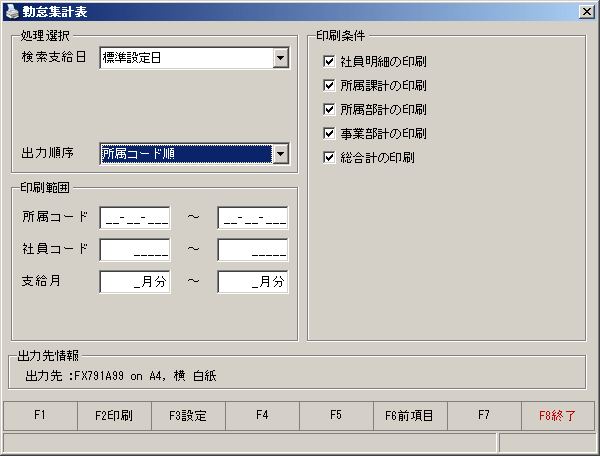Click the F7 function button
Screen dimensions: 600x456
pyautogui.click(x=484, y=415)
